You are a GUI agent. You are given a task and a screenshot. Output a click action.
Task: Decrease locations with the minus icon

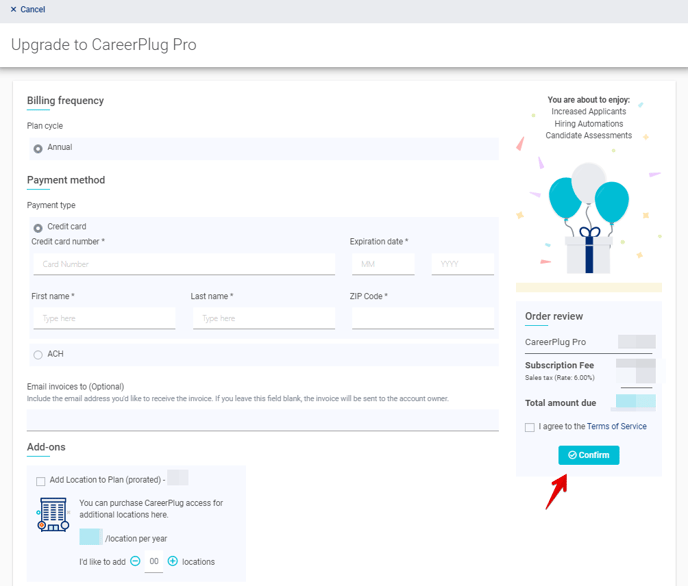pyautogui.click(x=136, y=561)
